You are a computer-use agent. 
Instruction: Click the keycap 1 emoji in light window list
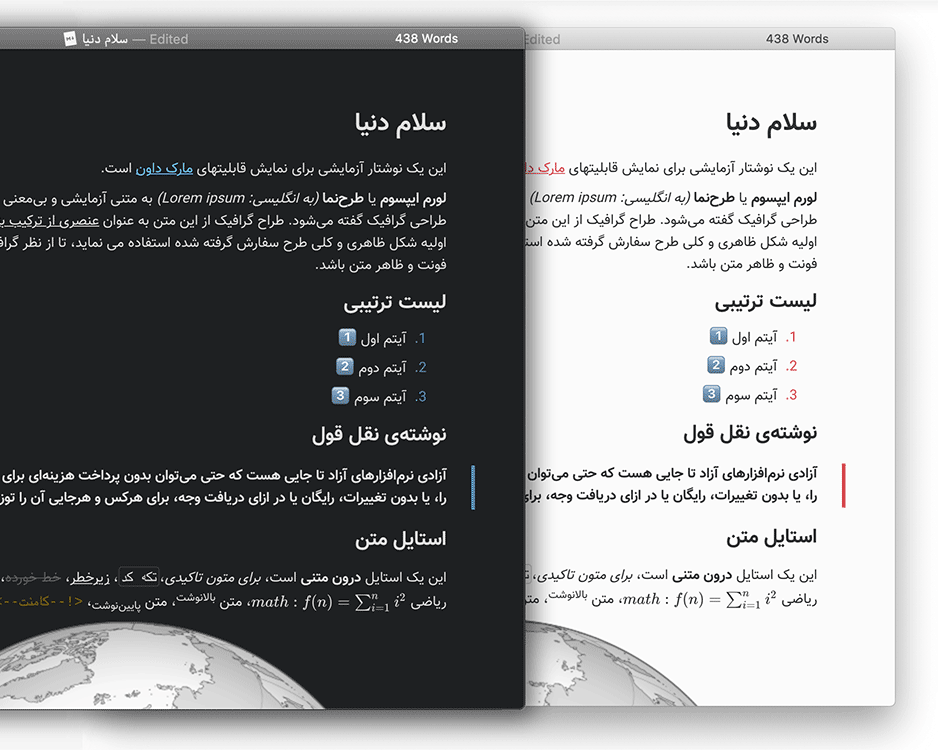click(x=718, y=336)
